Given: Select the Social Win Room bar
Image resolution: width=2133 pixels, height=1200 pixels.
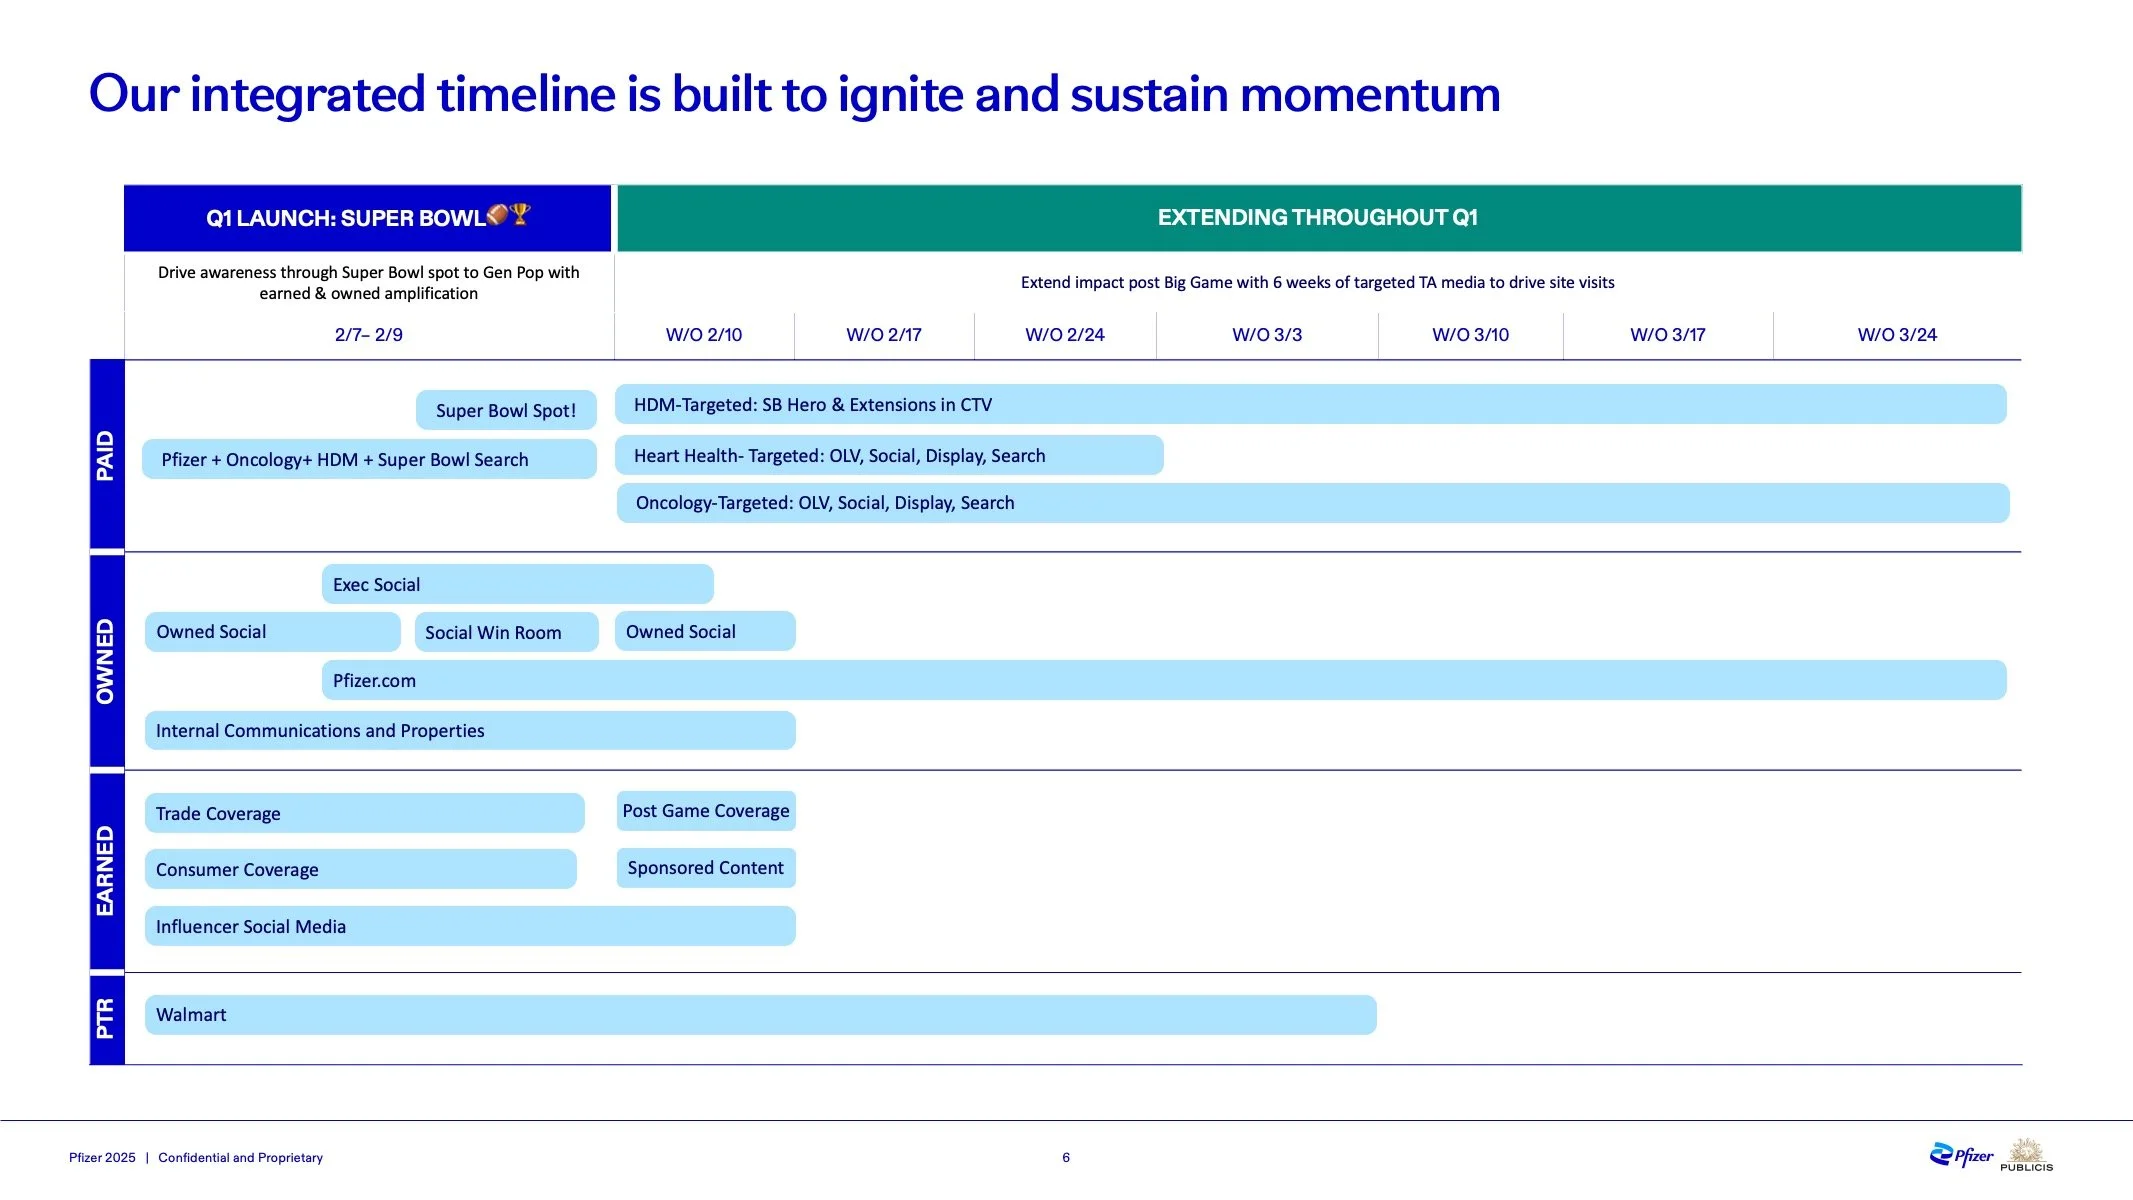Looking at the screenshot, I should pyautogui.click(x=507, y=632).
